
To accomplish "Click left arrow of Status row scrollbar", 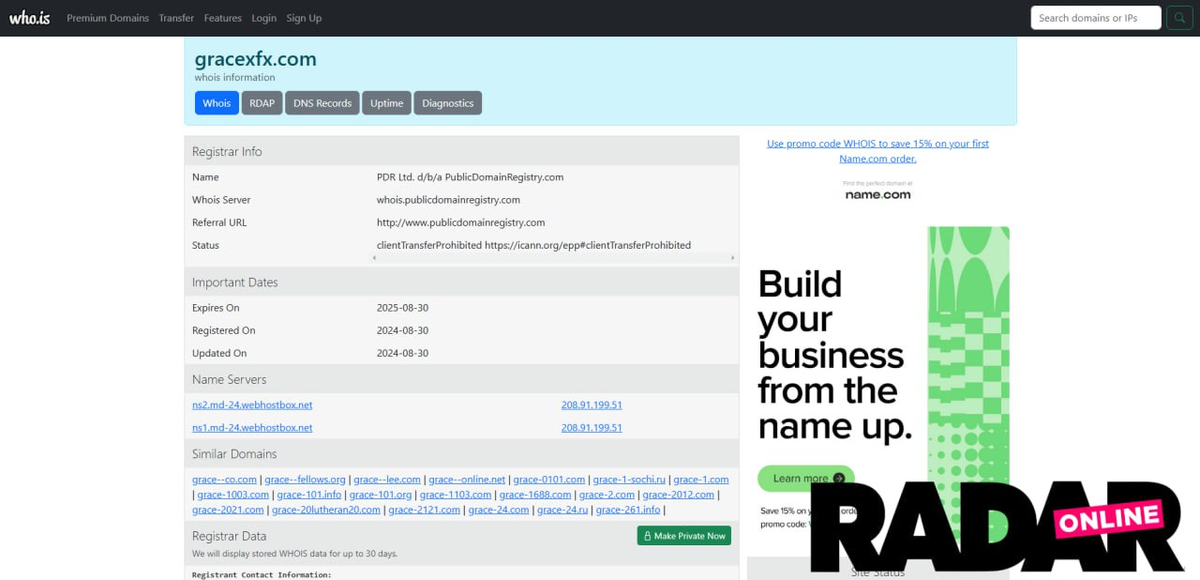I will click(x=375, y=258).
